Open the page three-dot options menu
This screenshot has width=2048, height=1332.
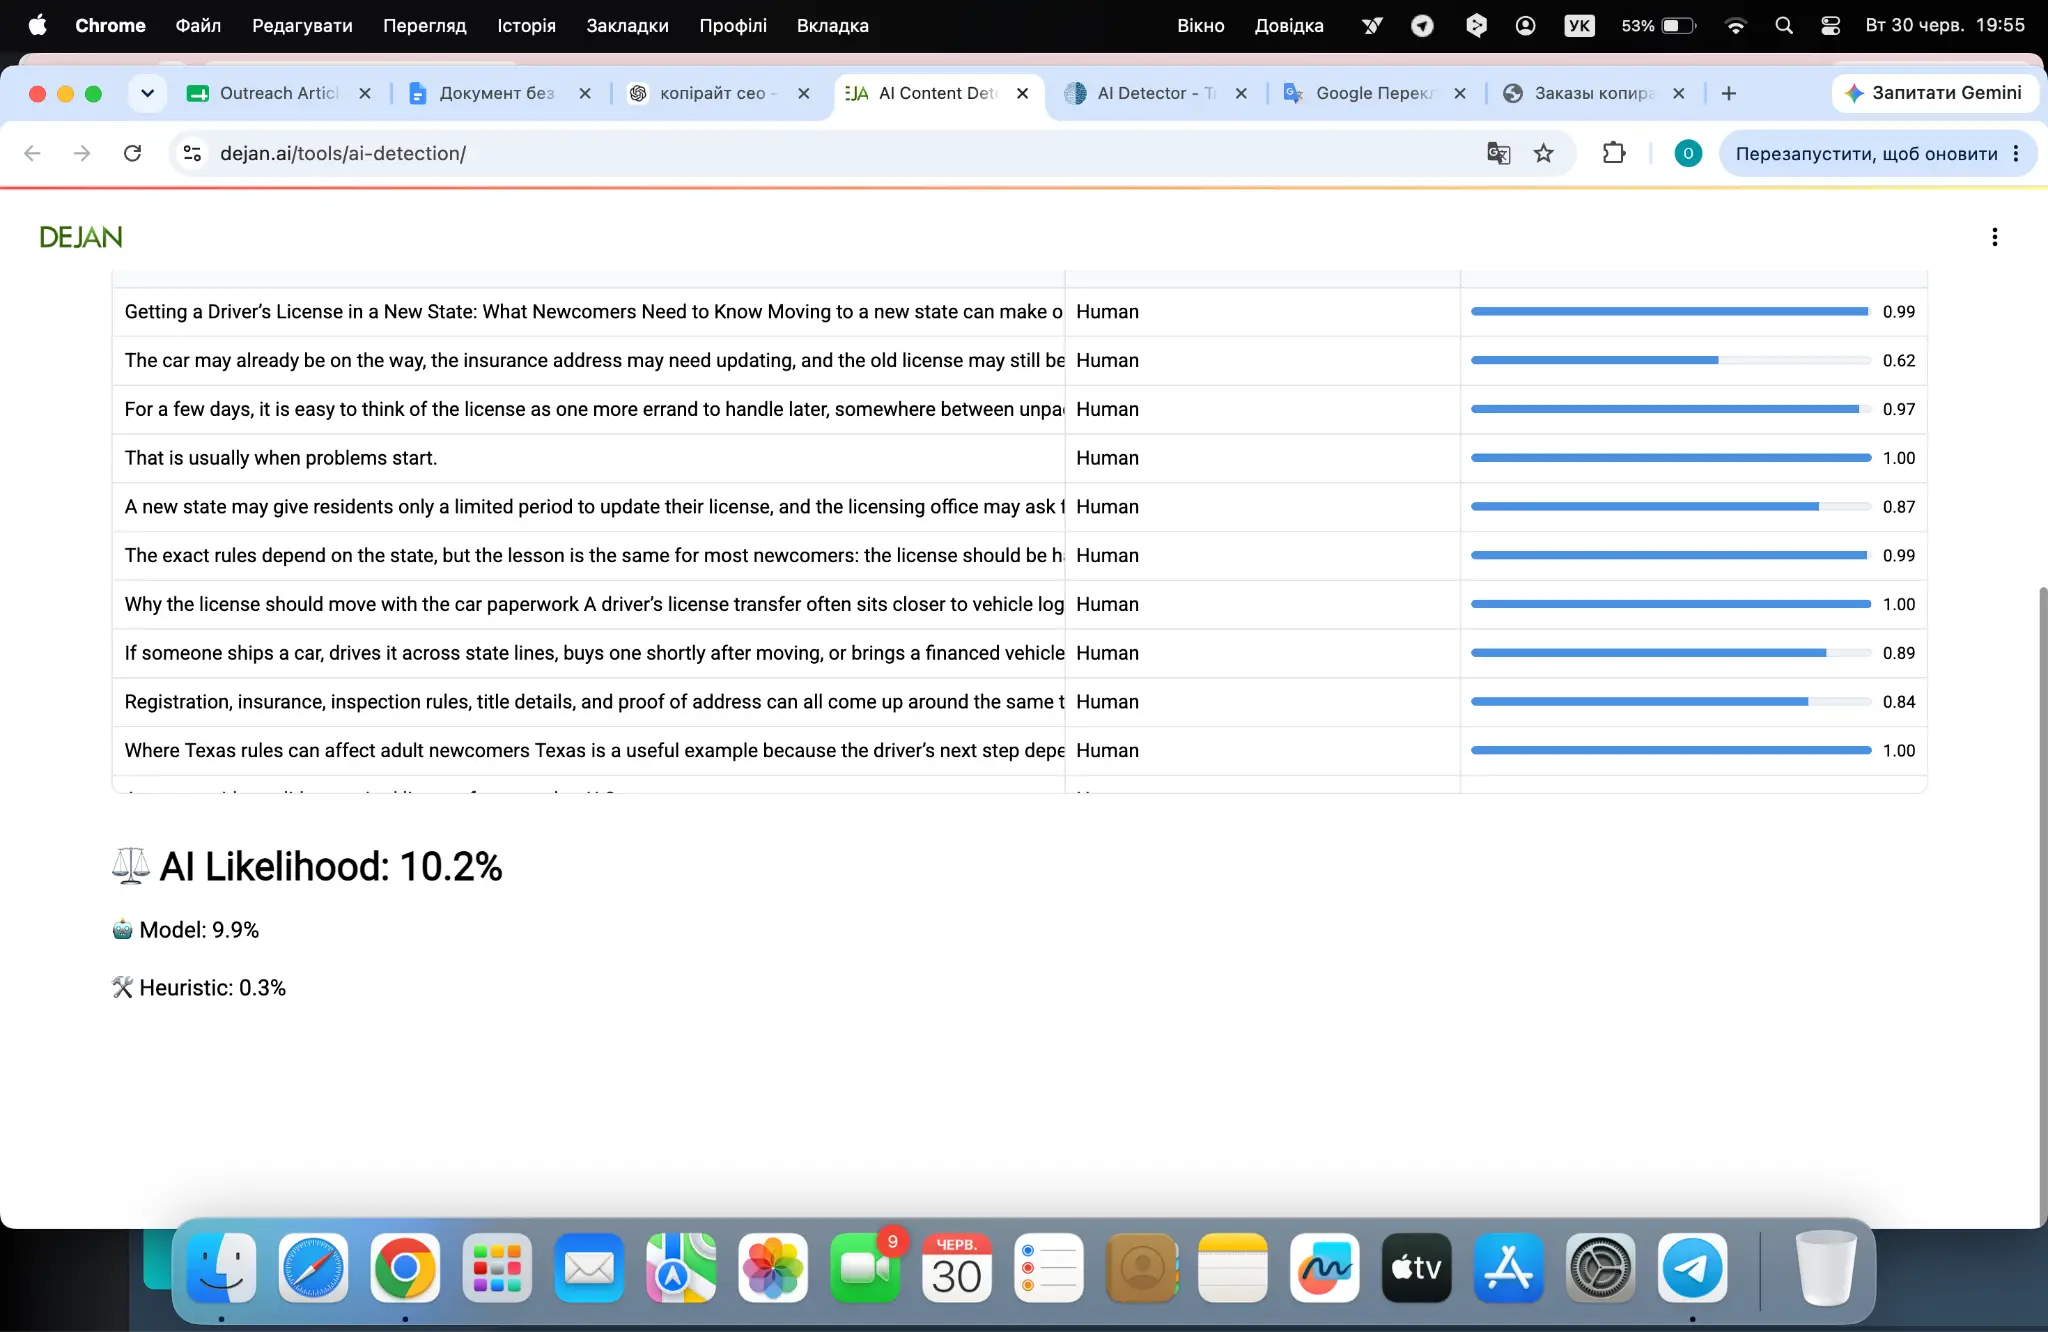tap(1994, 237)
